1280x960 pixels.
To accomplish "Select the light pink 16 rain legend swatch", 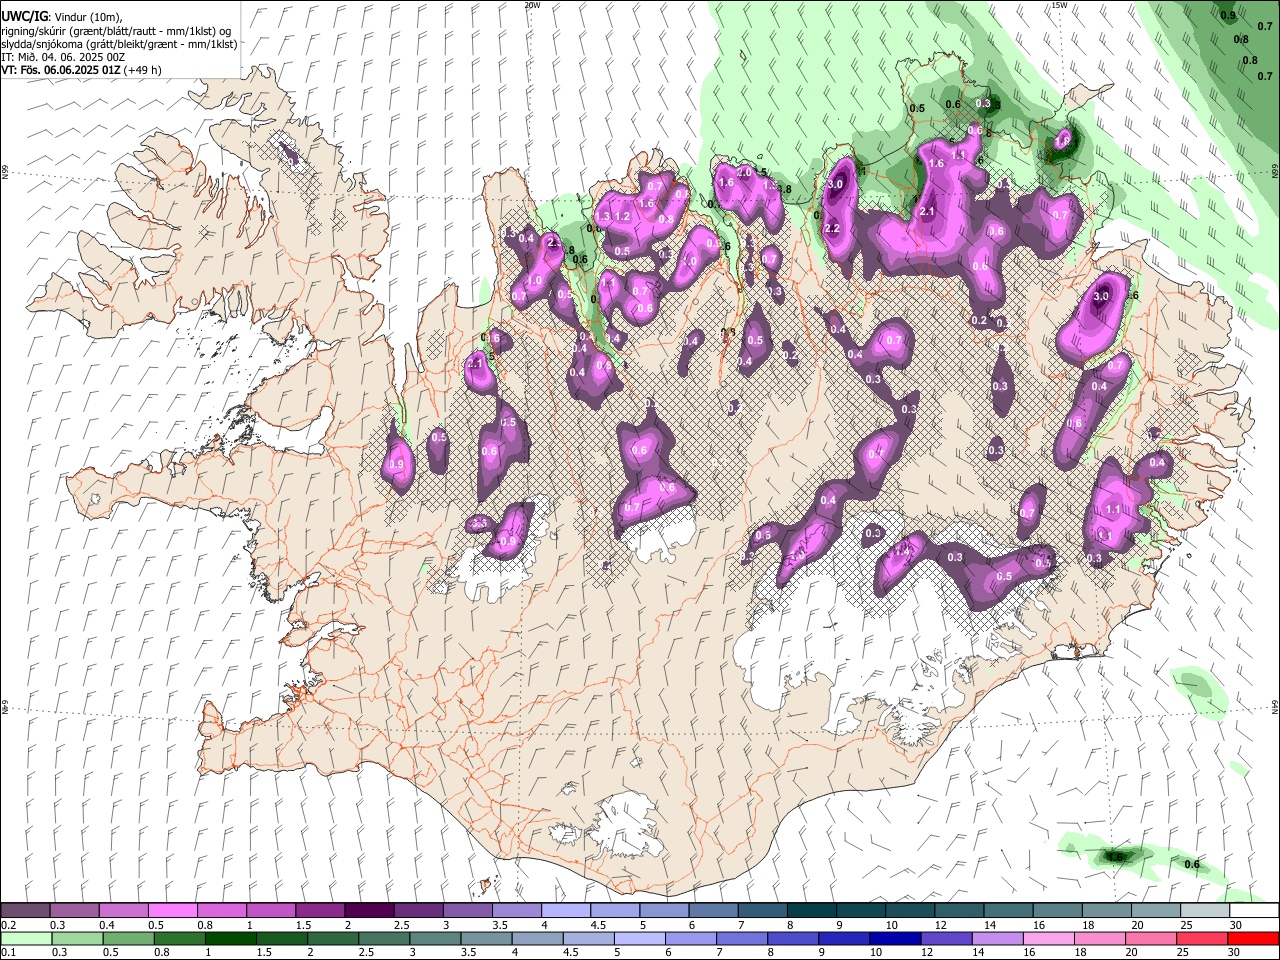I will 1049,939.
